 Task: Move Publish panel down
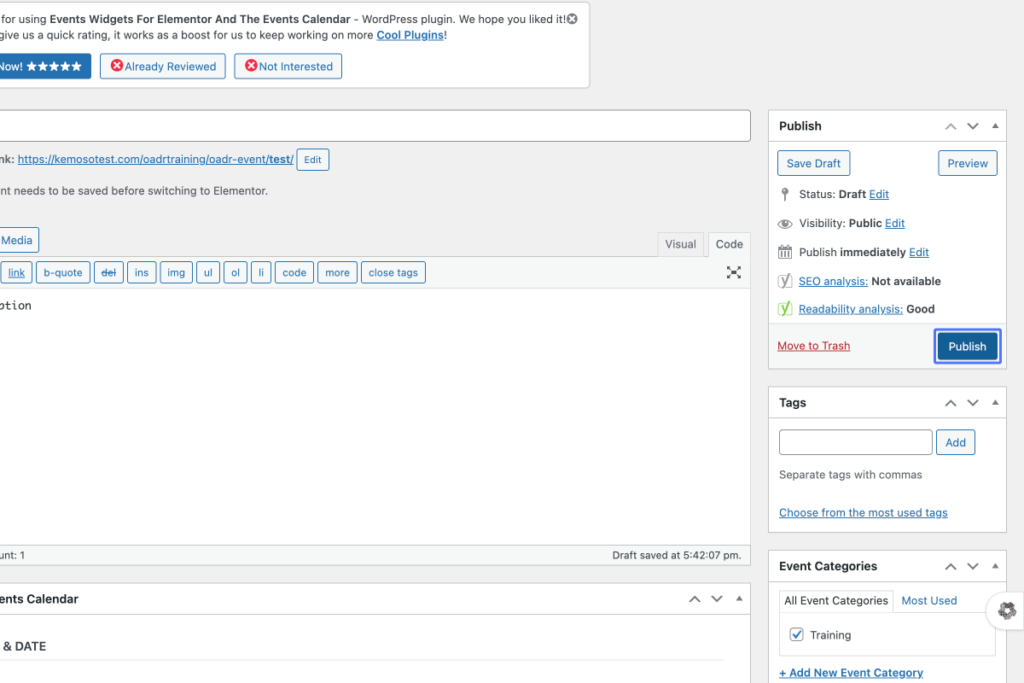(x=973, y=126)
